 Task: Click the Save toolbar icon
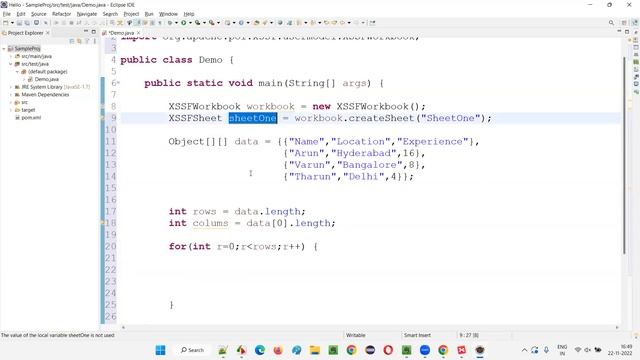coord(19,23)
